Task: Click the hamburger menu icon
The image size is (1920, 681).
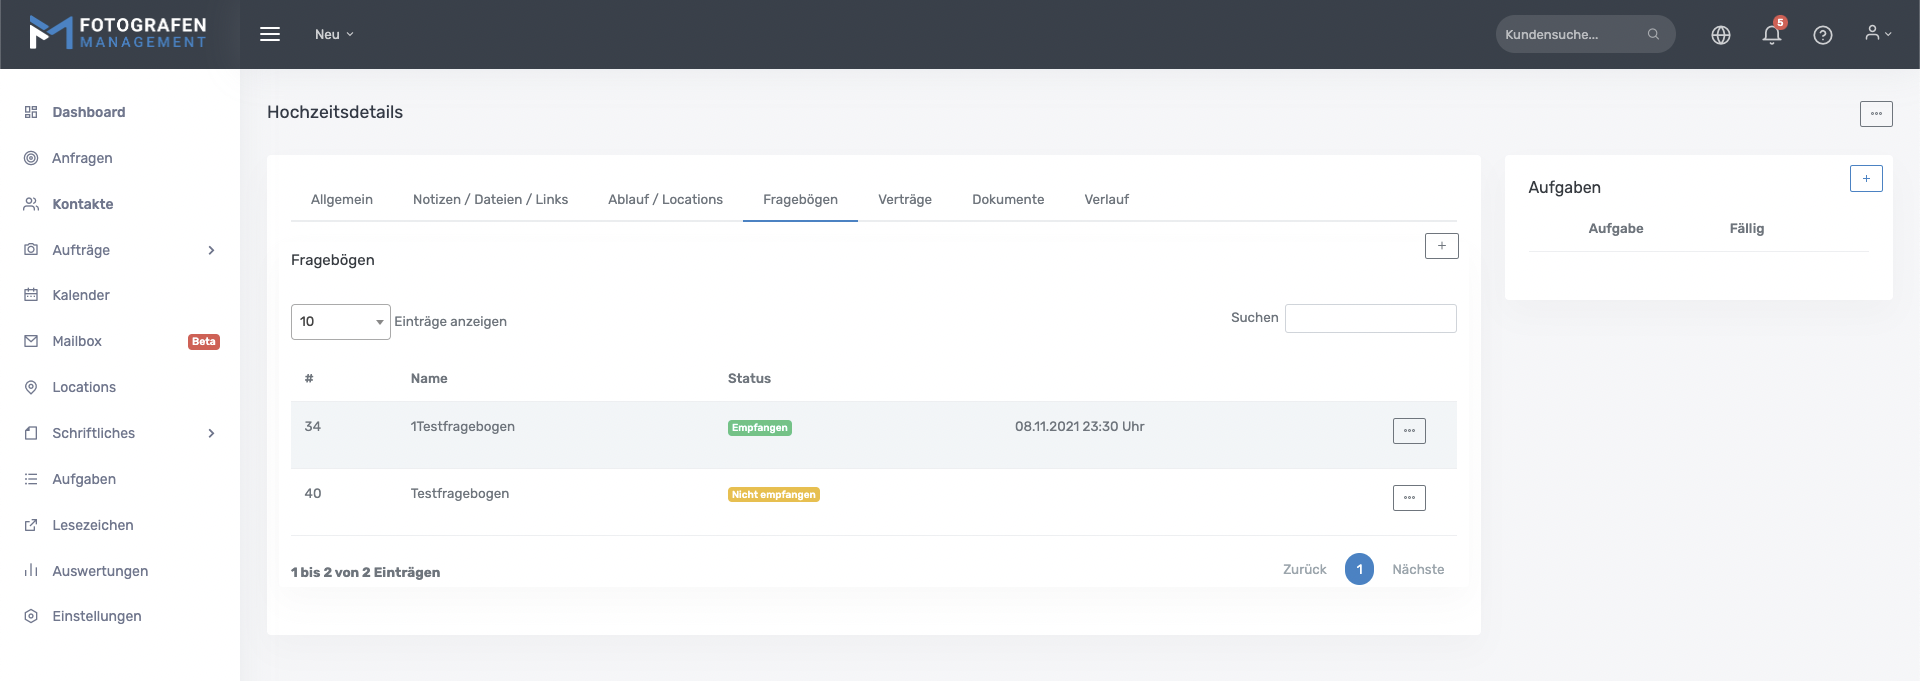Action: tap(270, 34)
